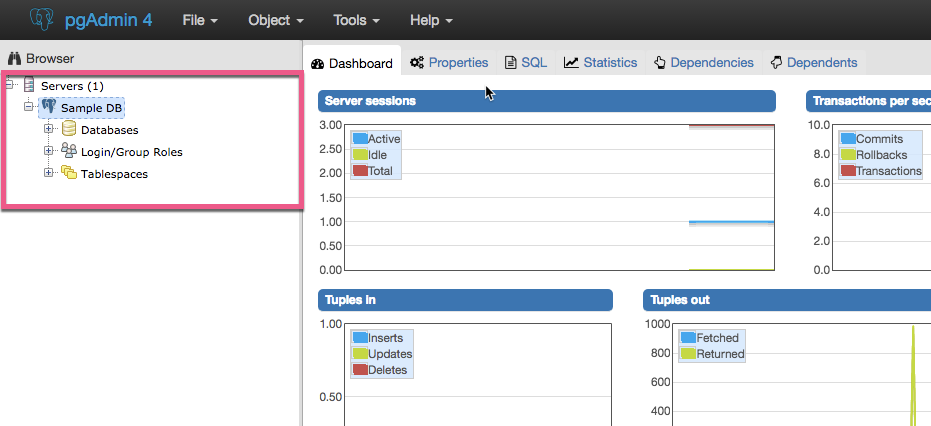Screen dimensions: 931x426
Task: Select the Databases tree label
Action: (110, 130)
